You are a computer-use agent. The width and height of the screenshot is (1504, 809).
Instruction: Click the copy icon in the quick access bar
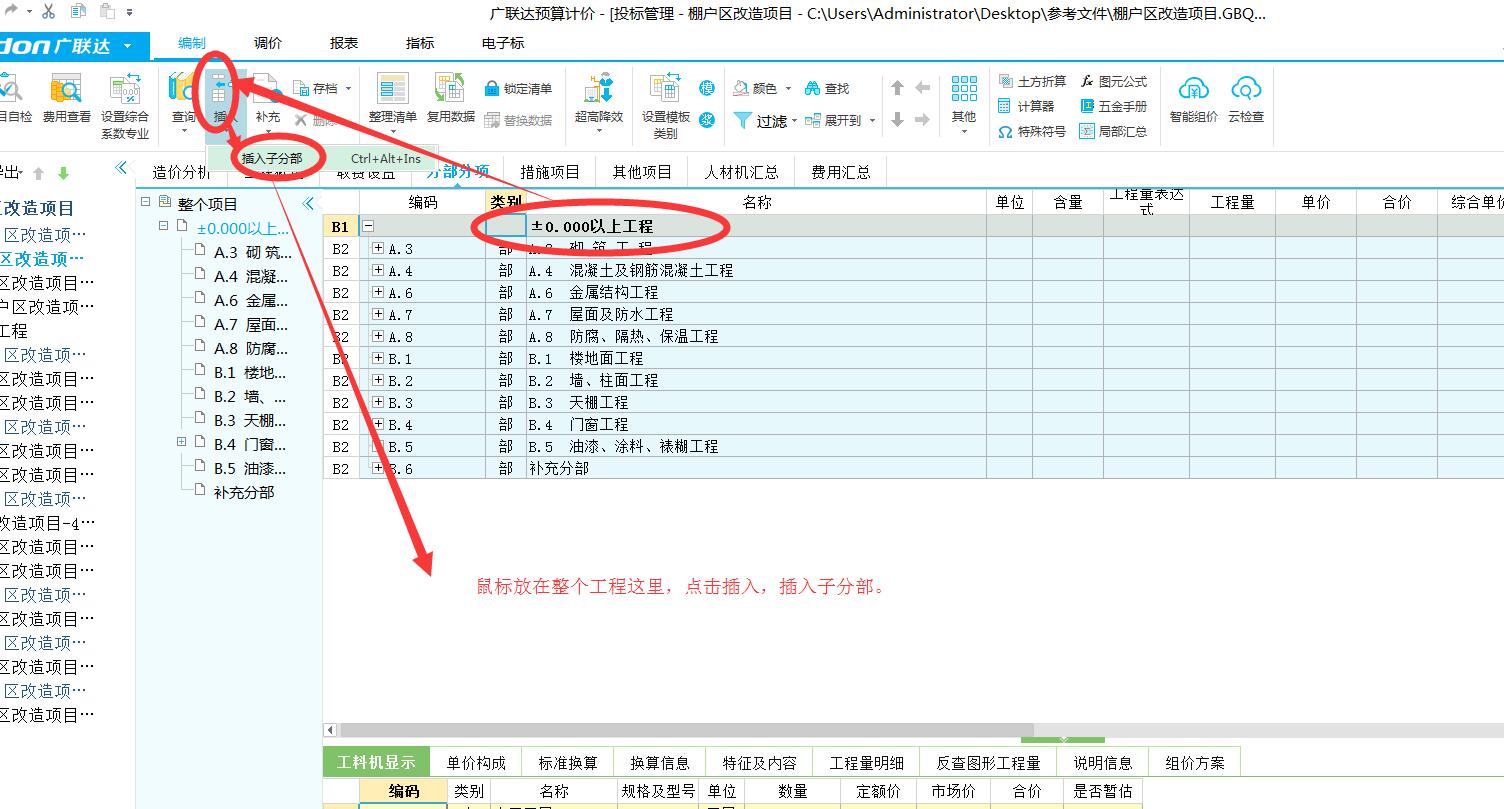pyautogui.click(x=79, y=12)
